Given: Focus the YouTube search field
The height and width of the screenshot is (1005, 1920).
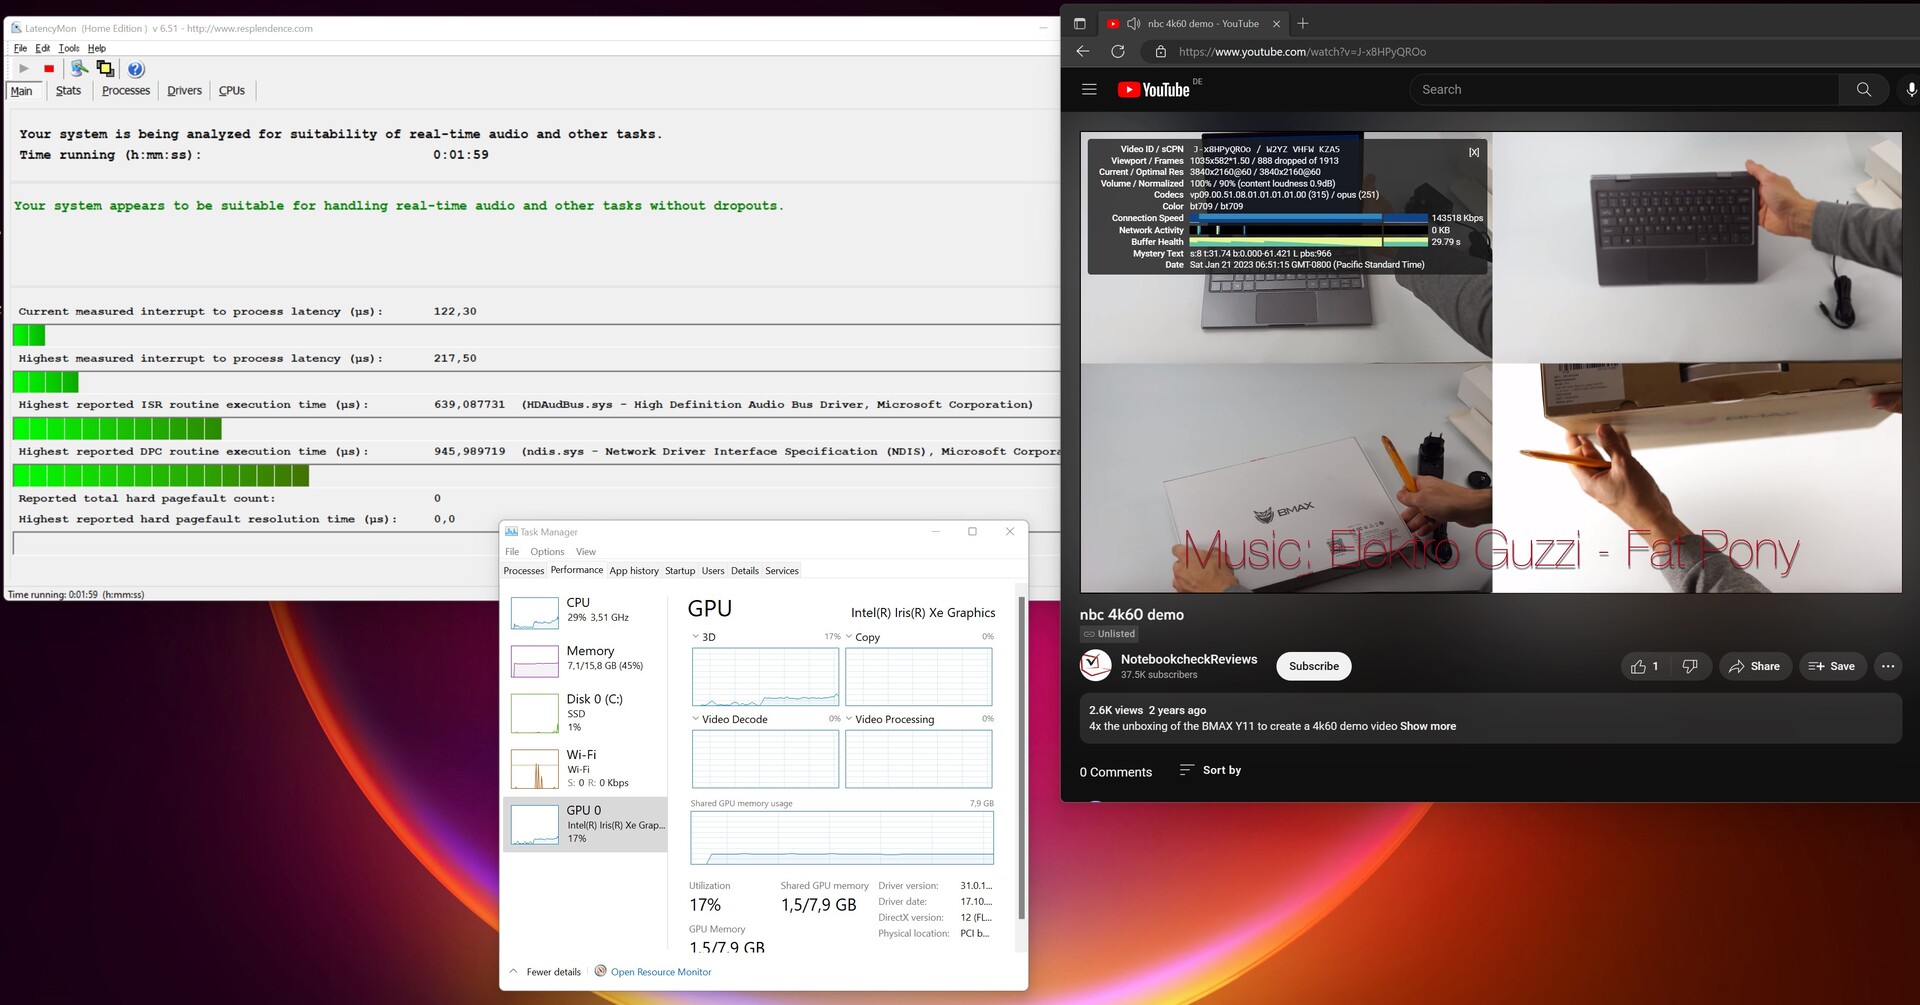Looking at the screenshot, I should 1624,89.
